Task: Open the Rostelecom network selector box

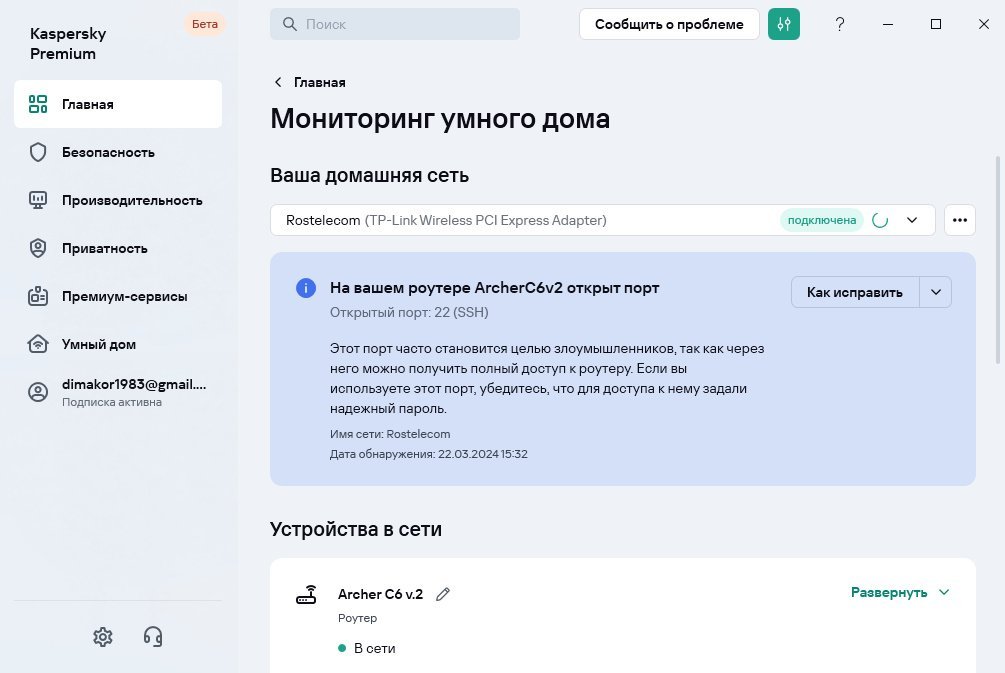Action: (602, 220)
